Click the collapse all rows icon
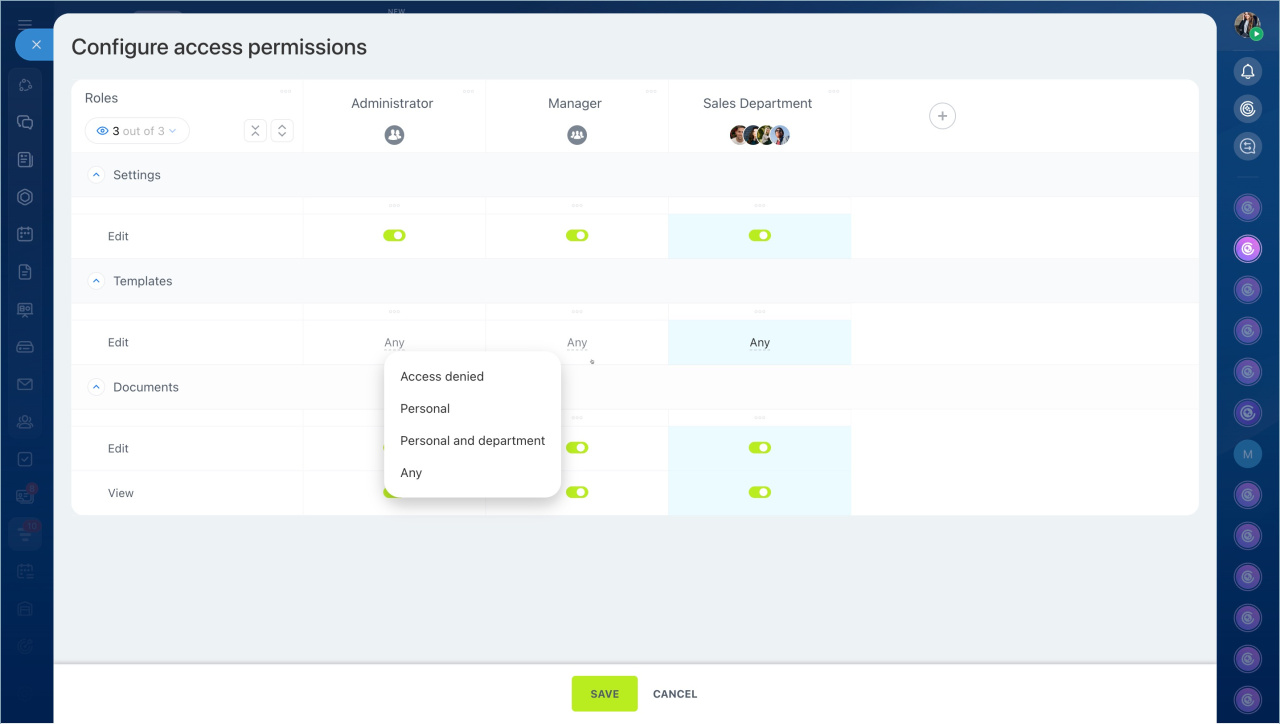Screen dimensions: 1280x724 [255, 131]
